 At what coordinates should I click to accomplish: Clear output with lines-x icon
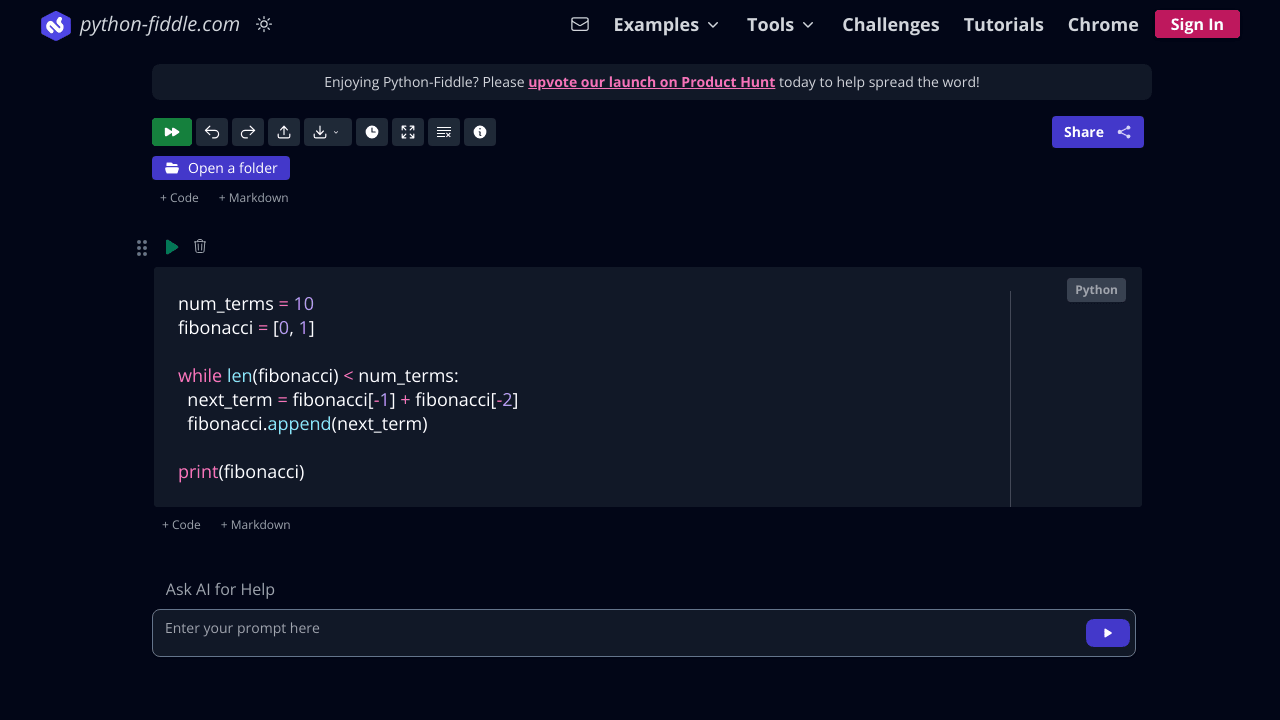coord(444,132)
